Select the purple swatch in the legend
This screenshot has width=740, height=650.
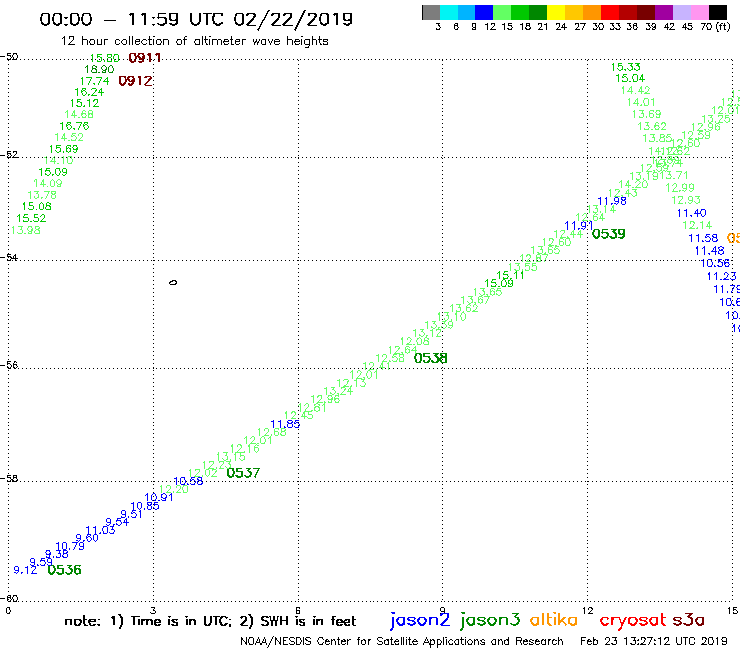tap(663, 12)
